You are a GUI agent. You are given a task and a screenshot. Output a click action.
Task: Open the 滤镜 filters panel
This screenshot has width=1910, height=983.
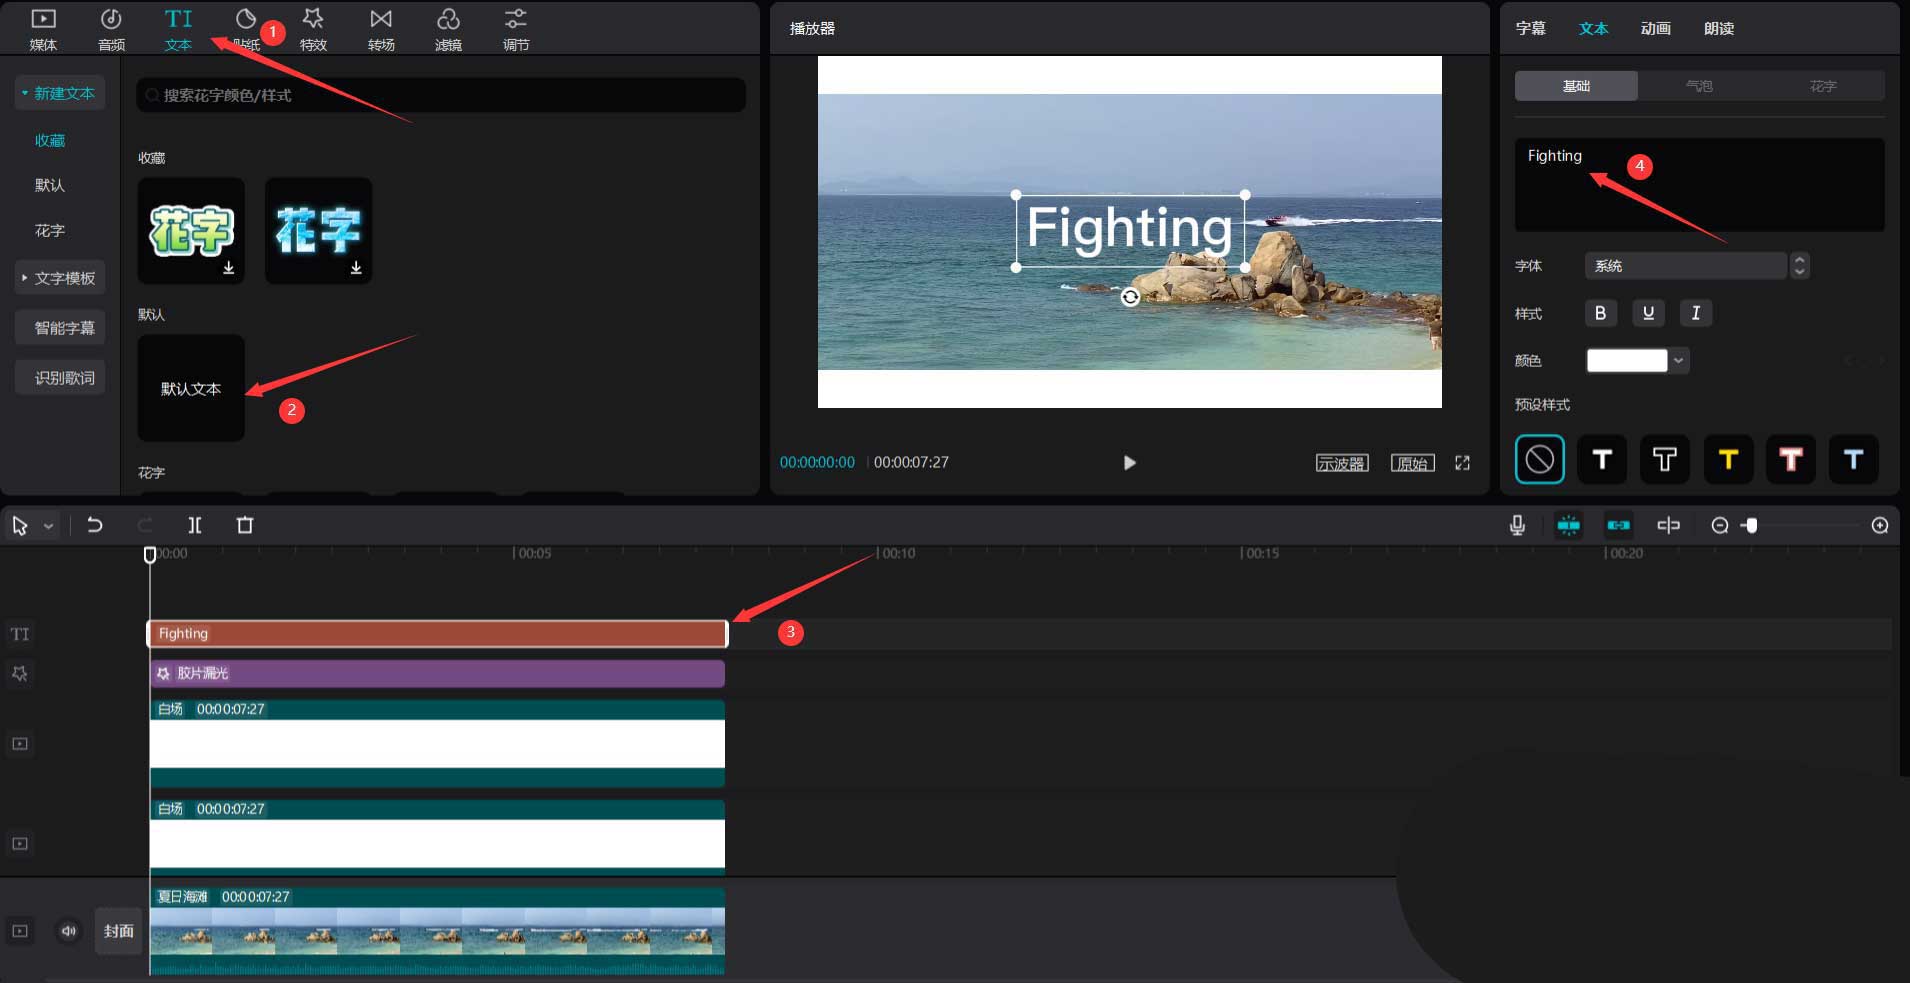coord(448,29)
